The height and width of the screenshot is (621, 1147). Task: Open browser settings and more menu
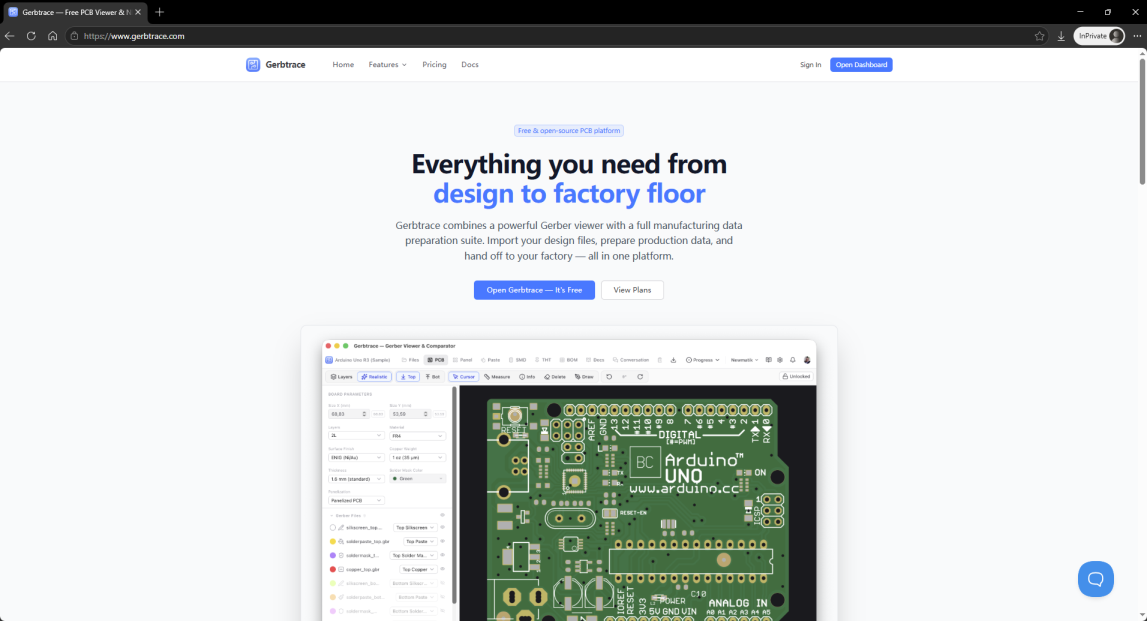[x=1137, y=36]
